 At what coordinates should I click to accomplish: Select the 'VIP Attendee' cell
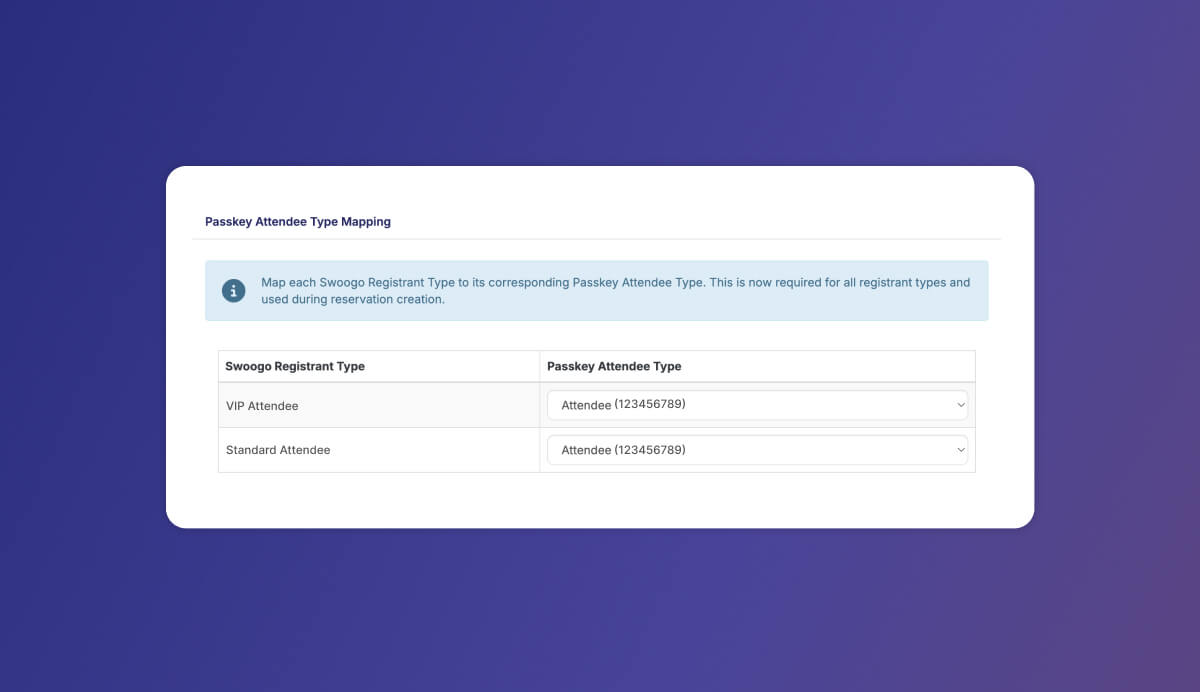coord(379,405)
